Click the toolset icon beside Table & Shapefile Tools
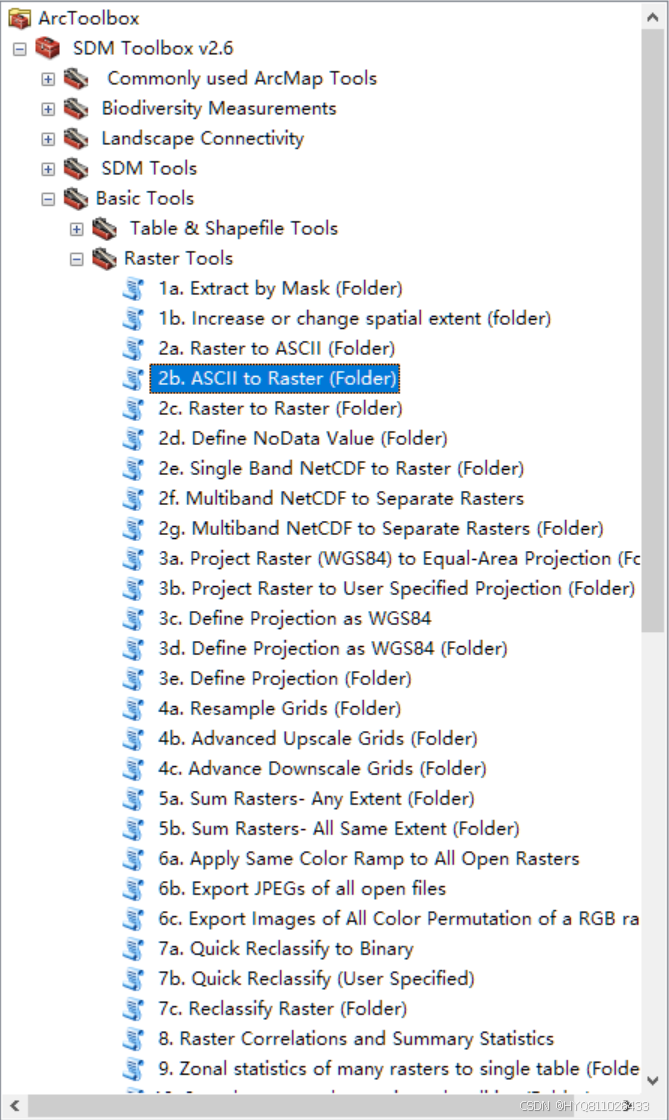This screenshot has height=1120, width=669. coord(104,229)
